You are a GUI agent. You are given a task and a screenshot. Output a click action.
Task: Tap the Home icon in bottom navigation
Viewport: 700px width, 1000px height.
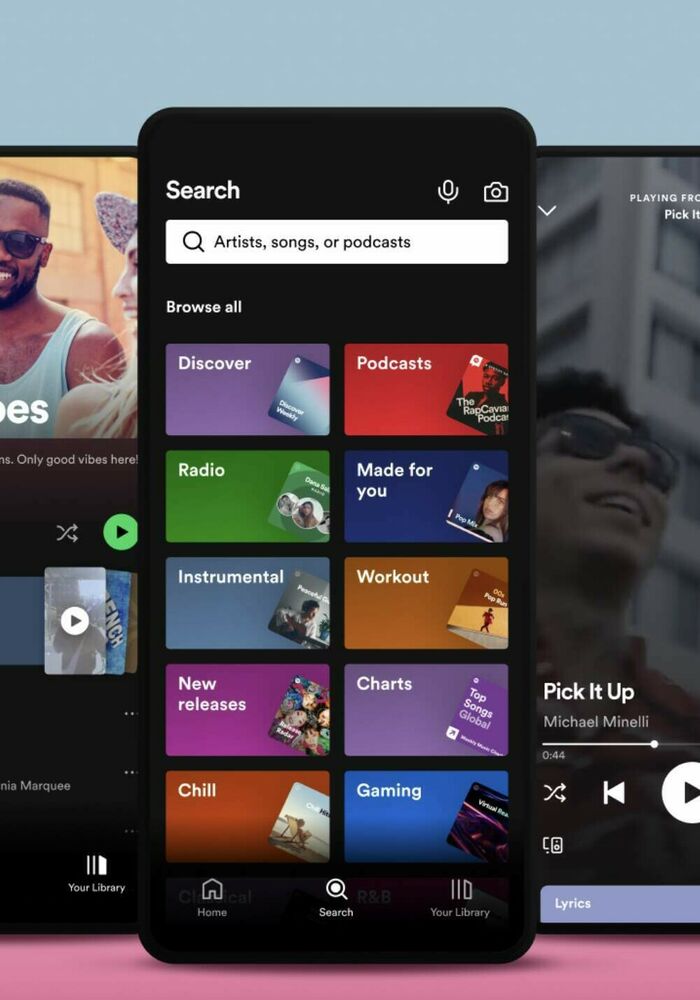point(212,896)
